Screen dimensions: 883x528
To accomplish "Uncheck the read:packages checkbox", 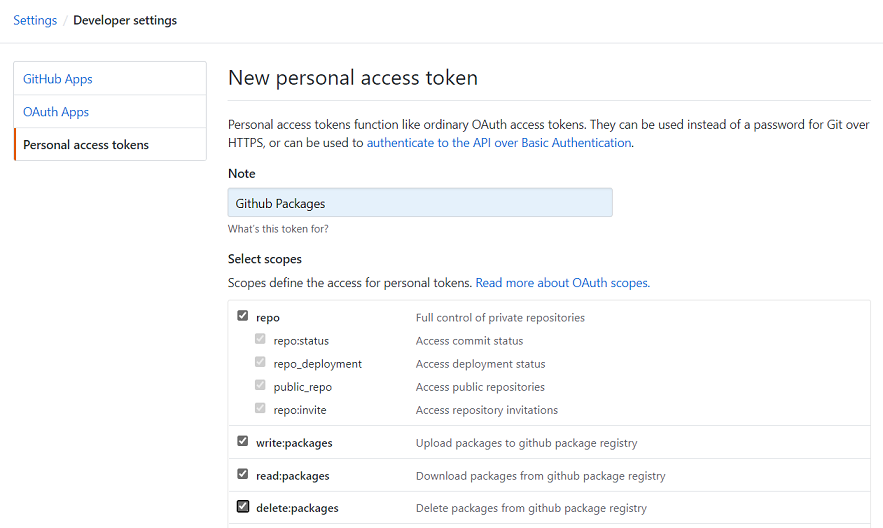I will point(242,474).
